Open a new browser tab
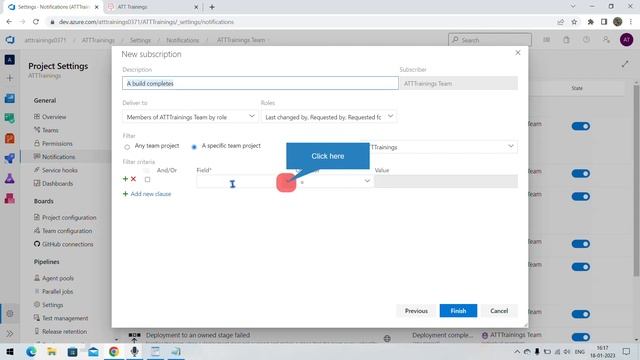640x360 pixels. click(x=212, y=7)
